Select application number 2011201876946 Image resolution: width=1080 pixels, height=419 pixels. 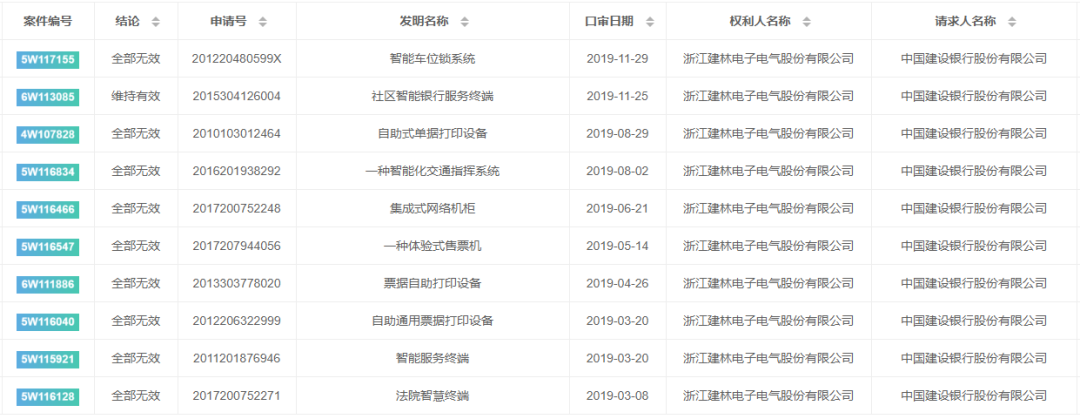click(x=237, y=358)
